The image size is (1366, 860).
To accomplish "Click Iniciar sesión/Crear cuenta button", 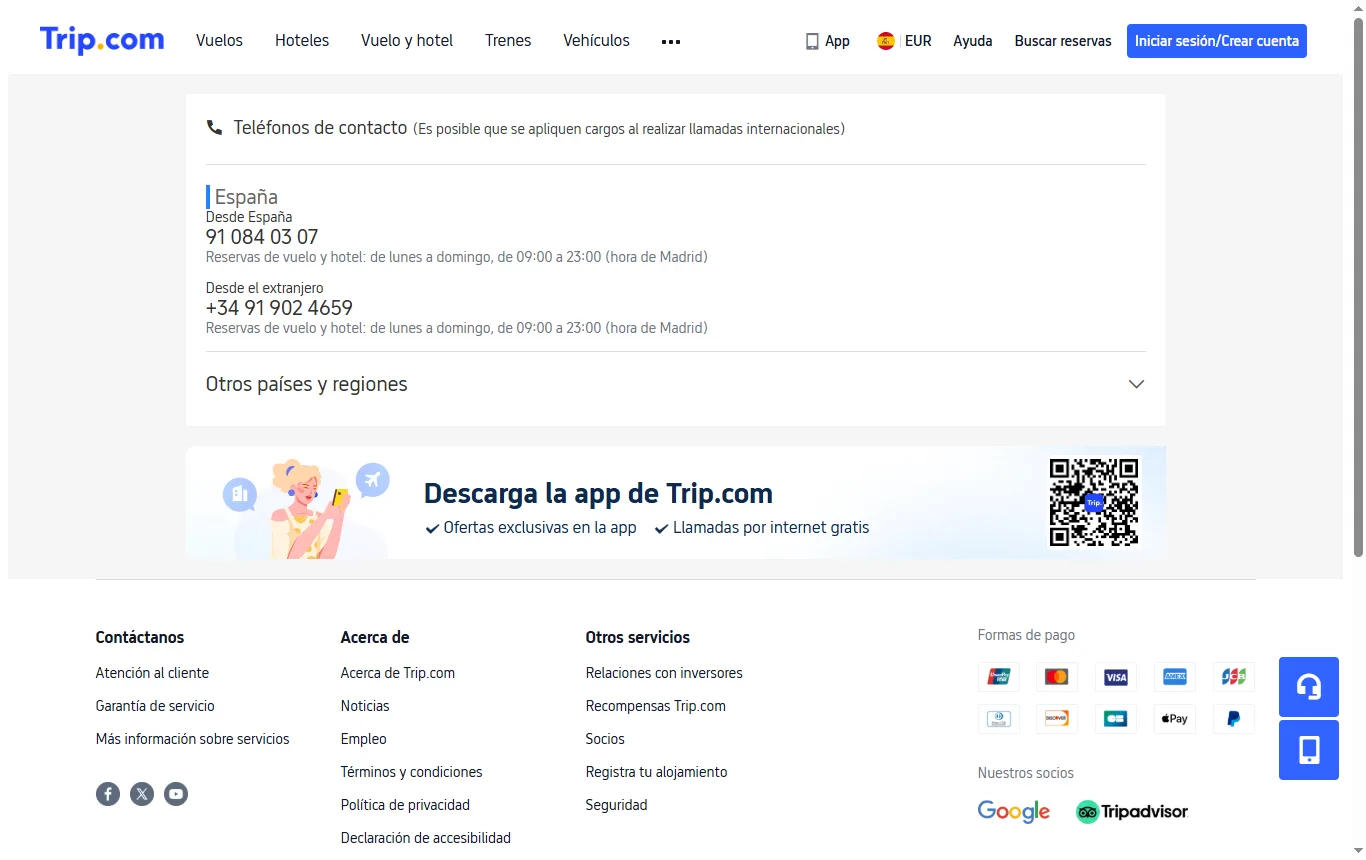I will [x=1217, y=41].
